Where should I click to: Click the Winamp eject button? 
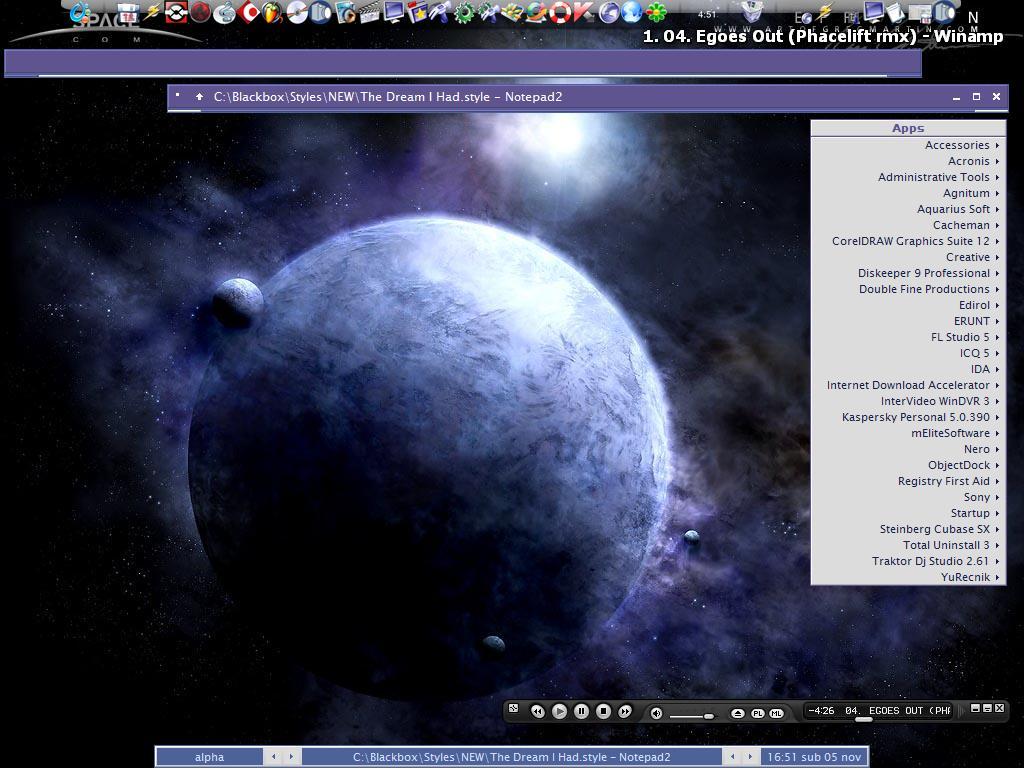[x=737, y=713]
